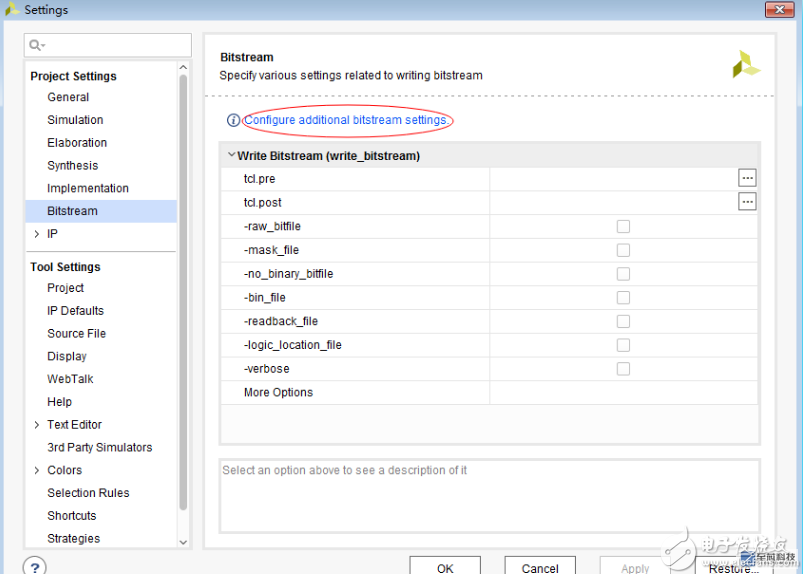
Task: Select the Display settings item
Action: pos(67,356)
